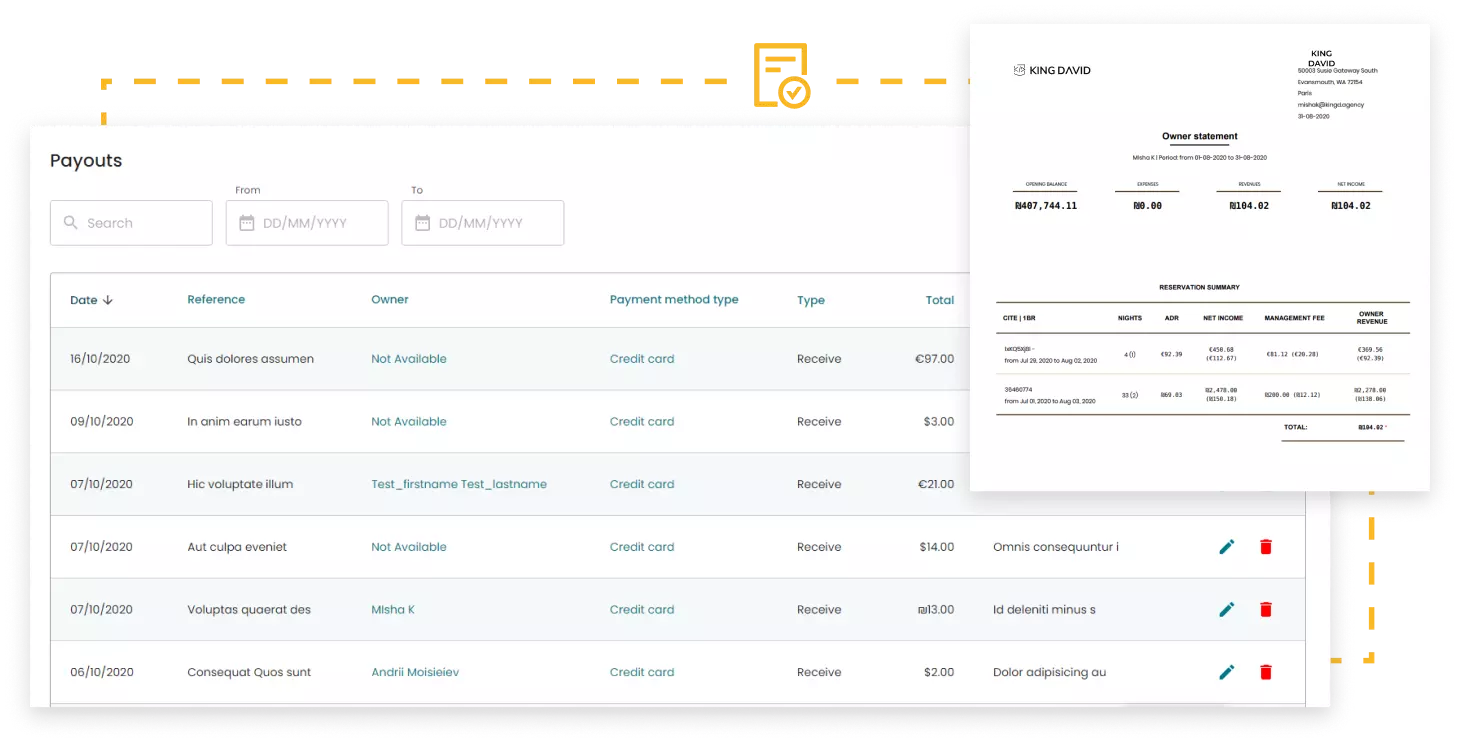This screenshot has width=1460, height=744.
Task: Open Test_firstname Test_lastname owner link
Action: click(459, 484)
